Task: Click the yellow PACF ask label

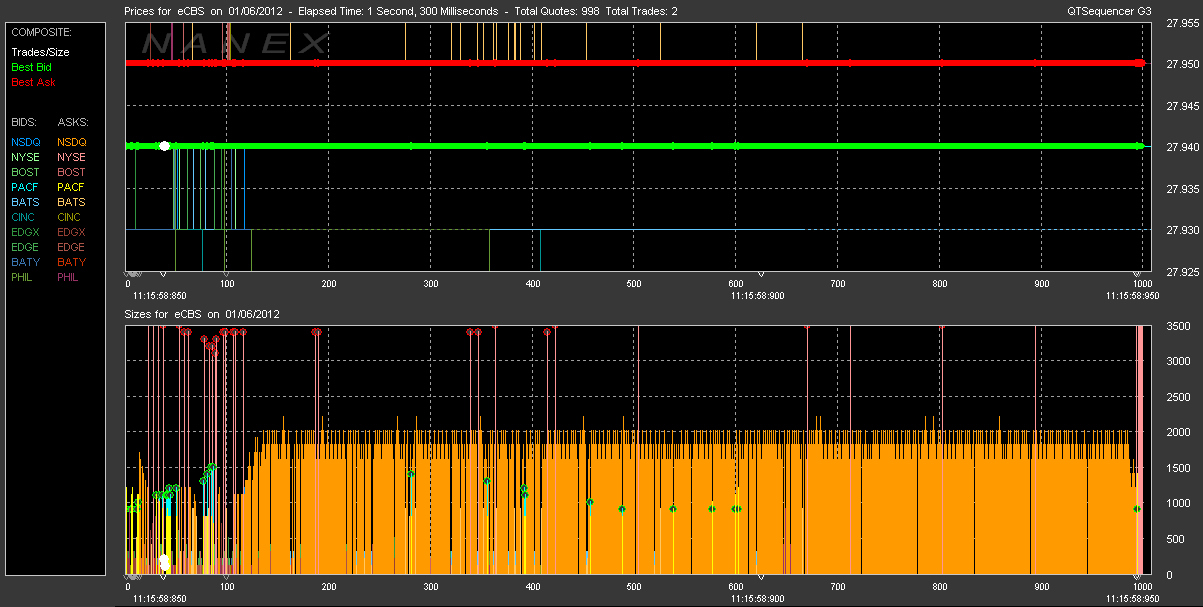Action: pos(71,187)
